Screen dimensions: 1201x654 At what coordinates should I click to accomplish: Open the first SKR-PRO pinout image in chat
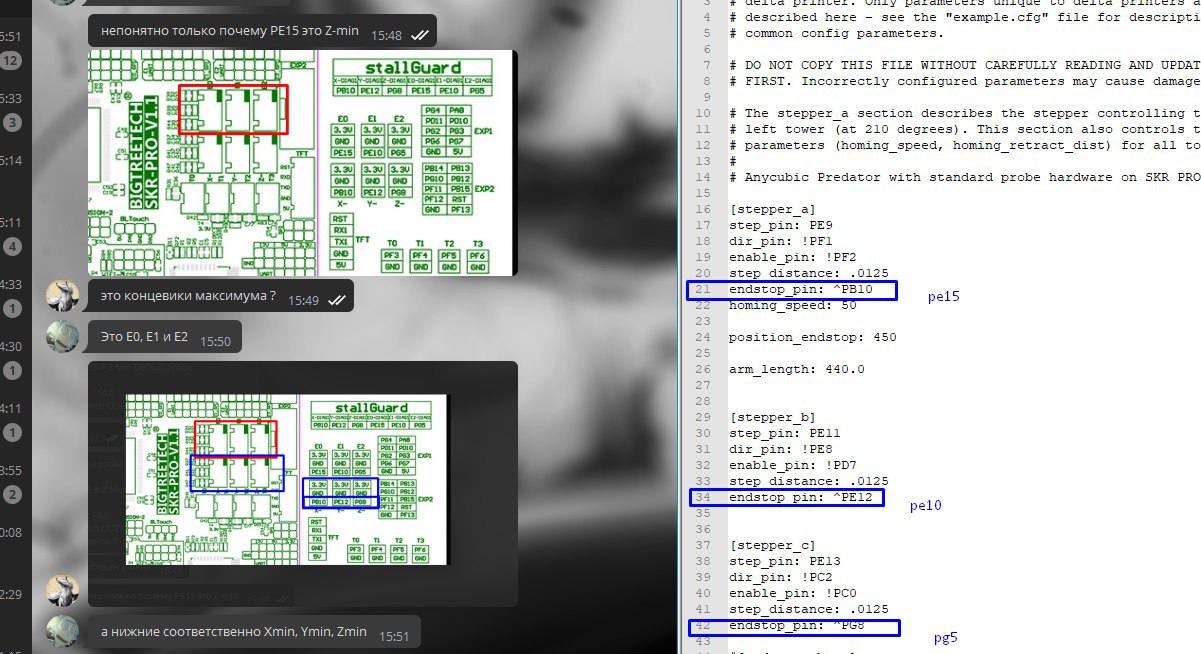point(303,163)
